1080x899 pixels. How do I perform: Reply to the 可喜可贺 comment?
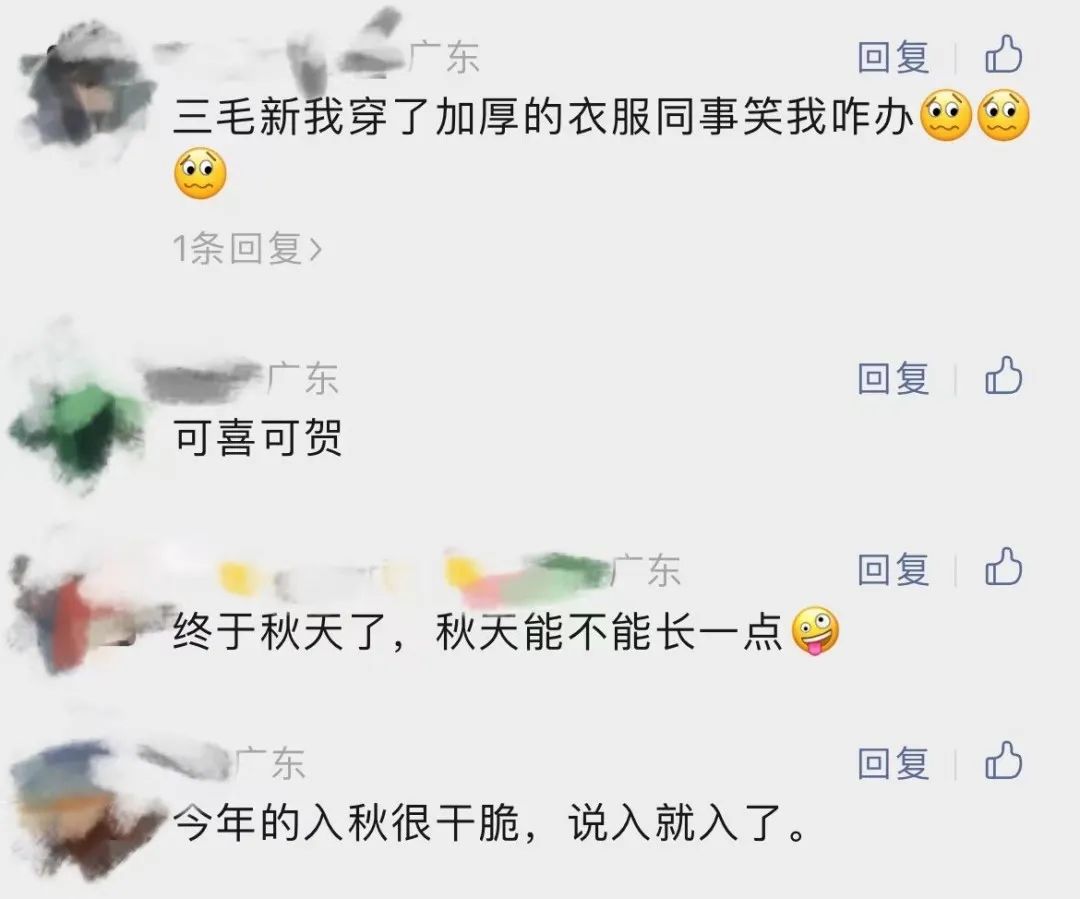tap(893, 378)
